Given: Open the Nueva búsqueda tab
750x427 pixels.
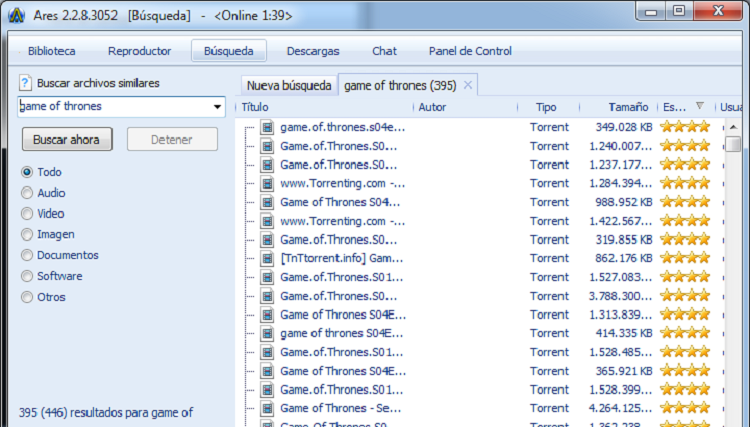Looking at the screenshot, I should click(x=289, y=85).
